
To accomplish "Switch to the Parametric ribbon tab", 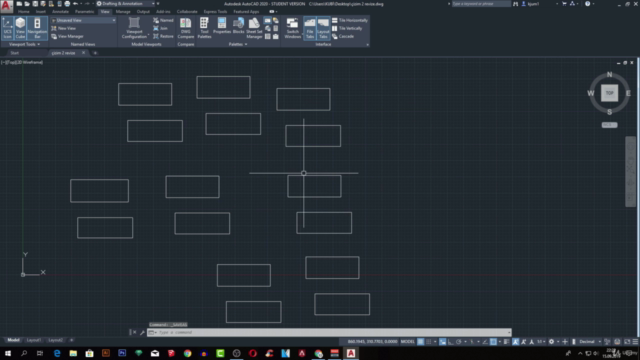I will (84, 12).
